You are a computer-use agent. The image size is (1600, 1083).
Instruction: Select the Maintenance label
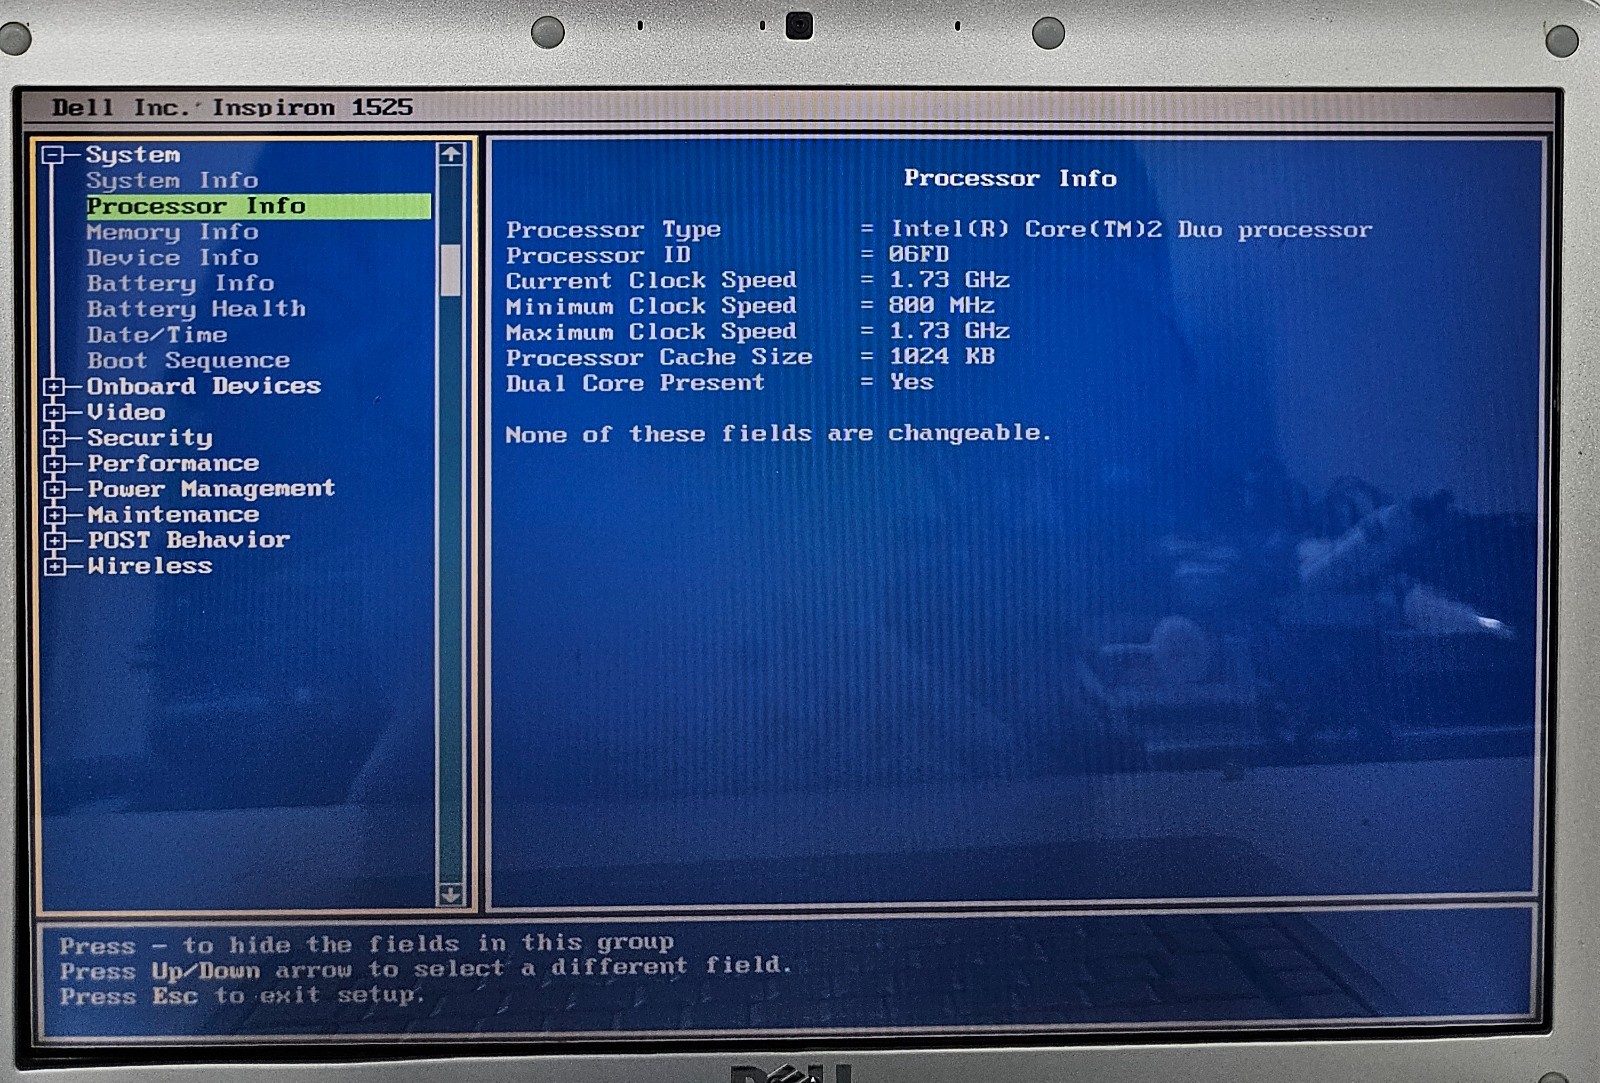(x=173, y=515)
